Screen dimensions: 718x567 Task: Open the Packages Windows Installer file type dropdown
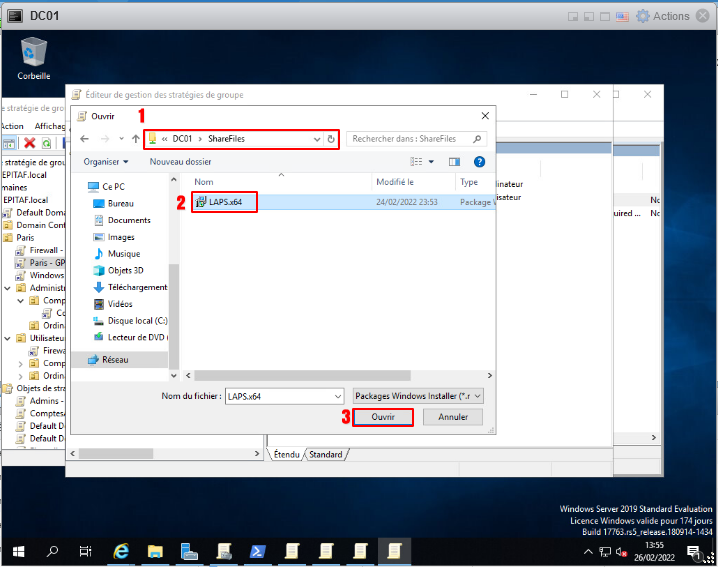[418, 396]
